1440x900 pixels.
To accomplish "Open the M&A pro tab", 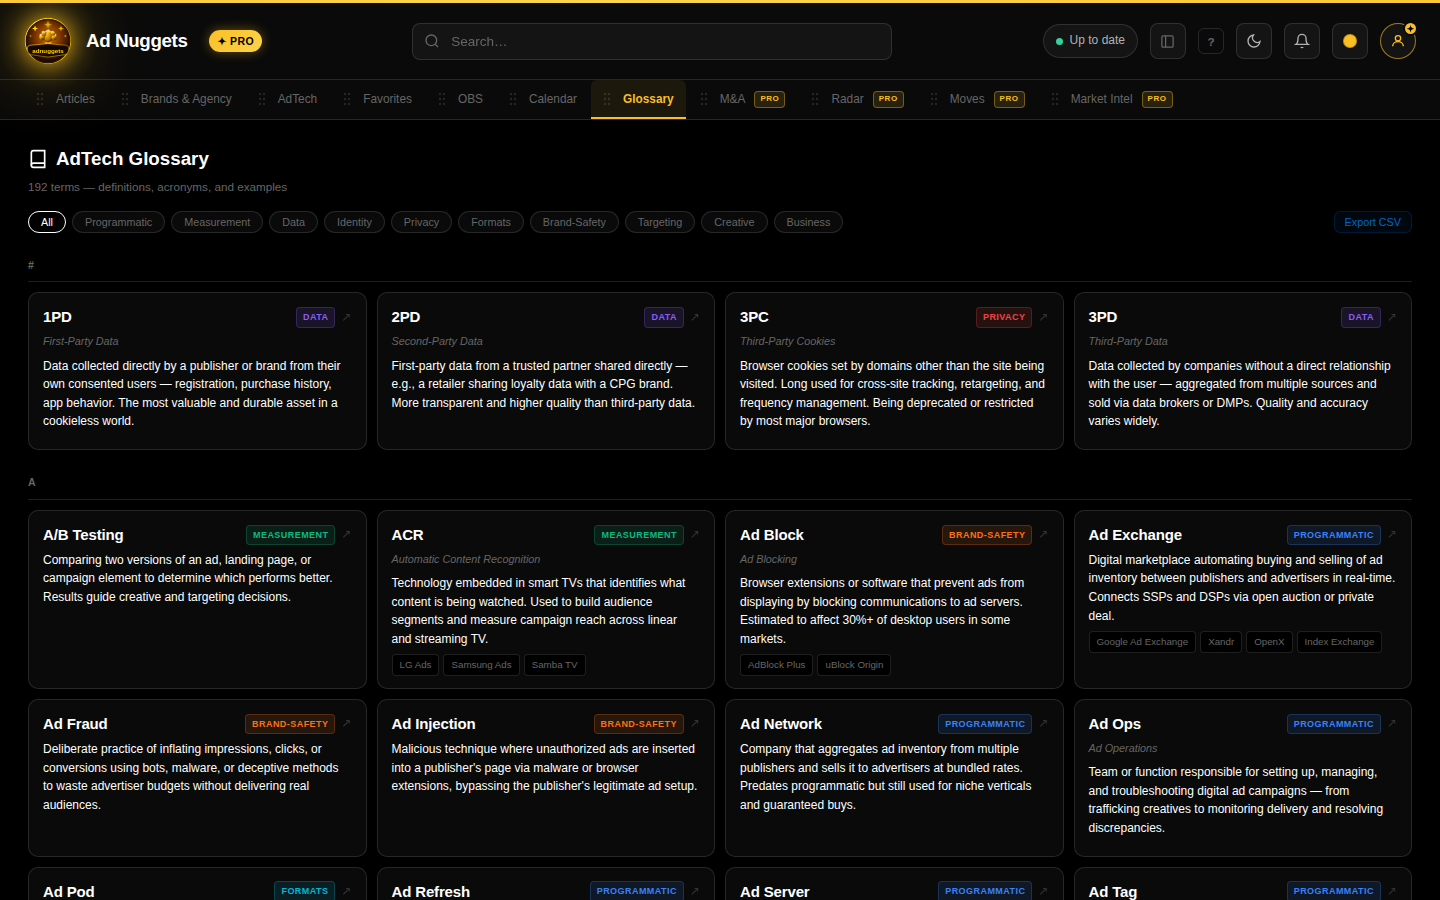I will [x=743, y=99].
